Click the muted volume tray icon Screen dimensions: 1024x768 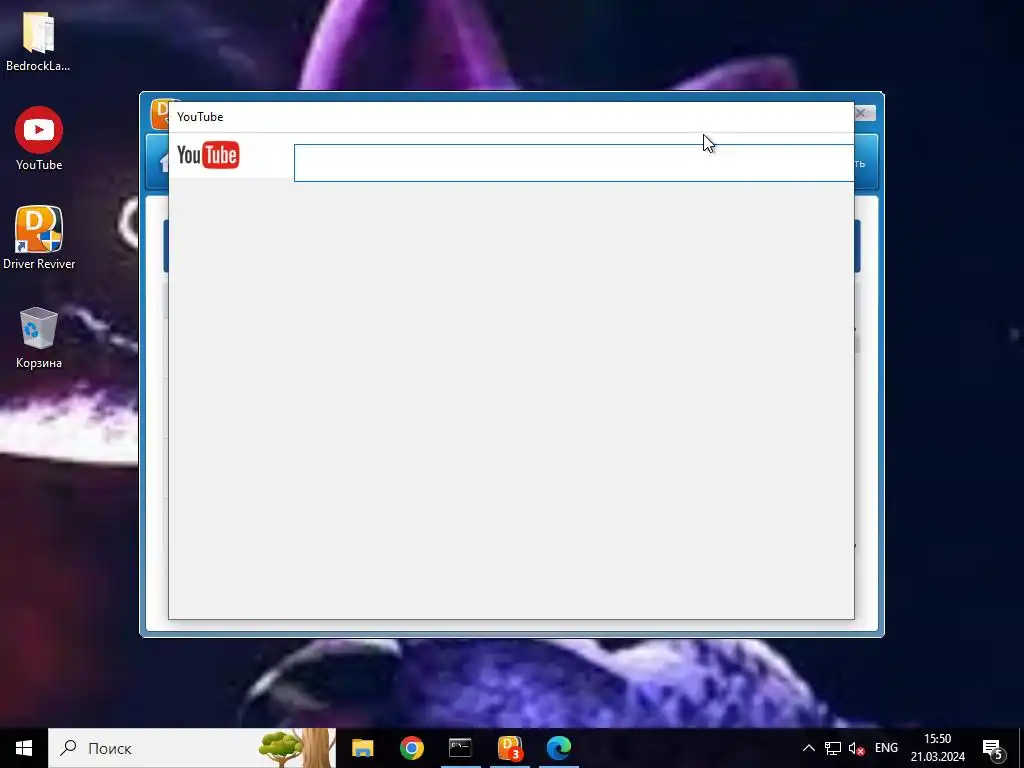[856, 748]
